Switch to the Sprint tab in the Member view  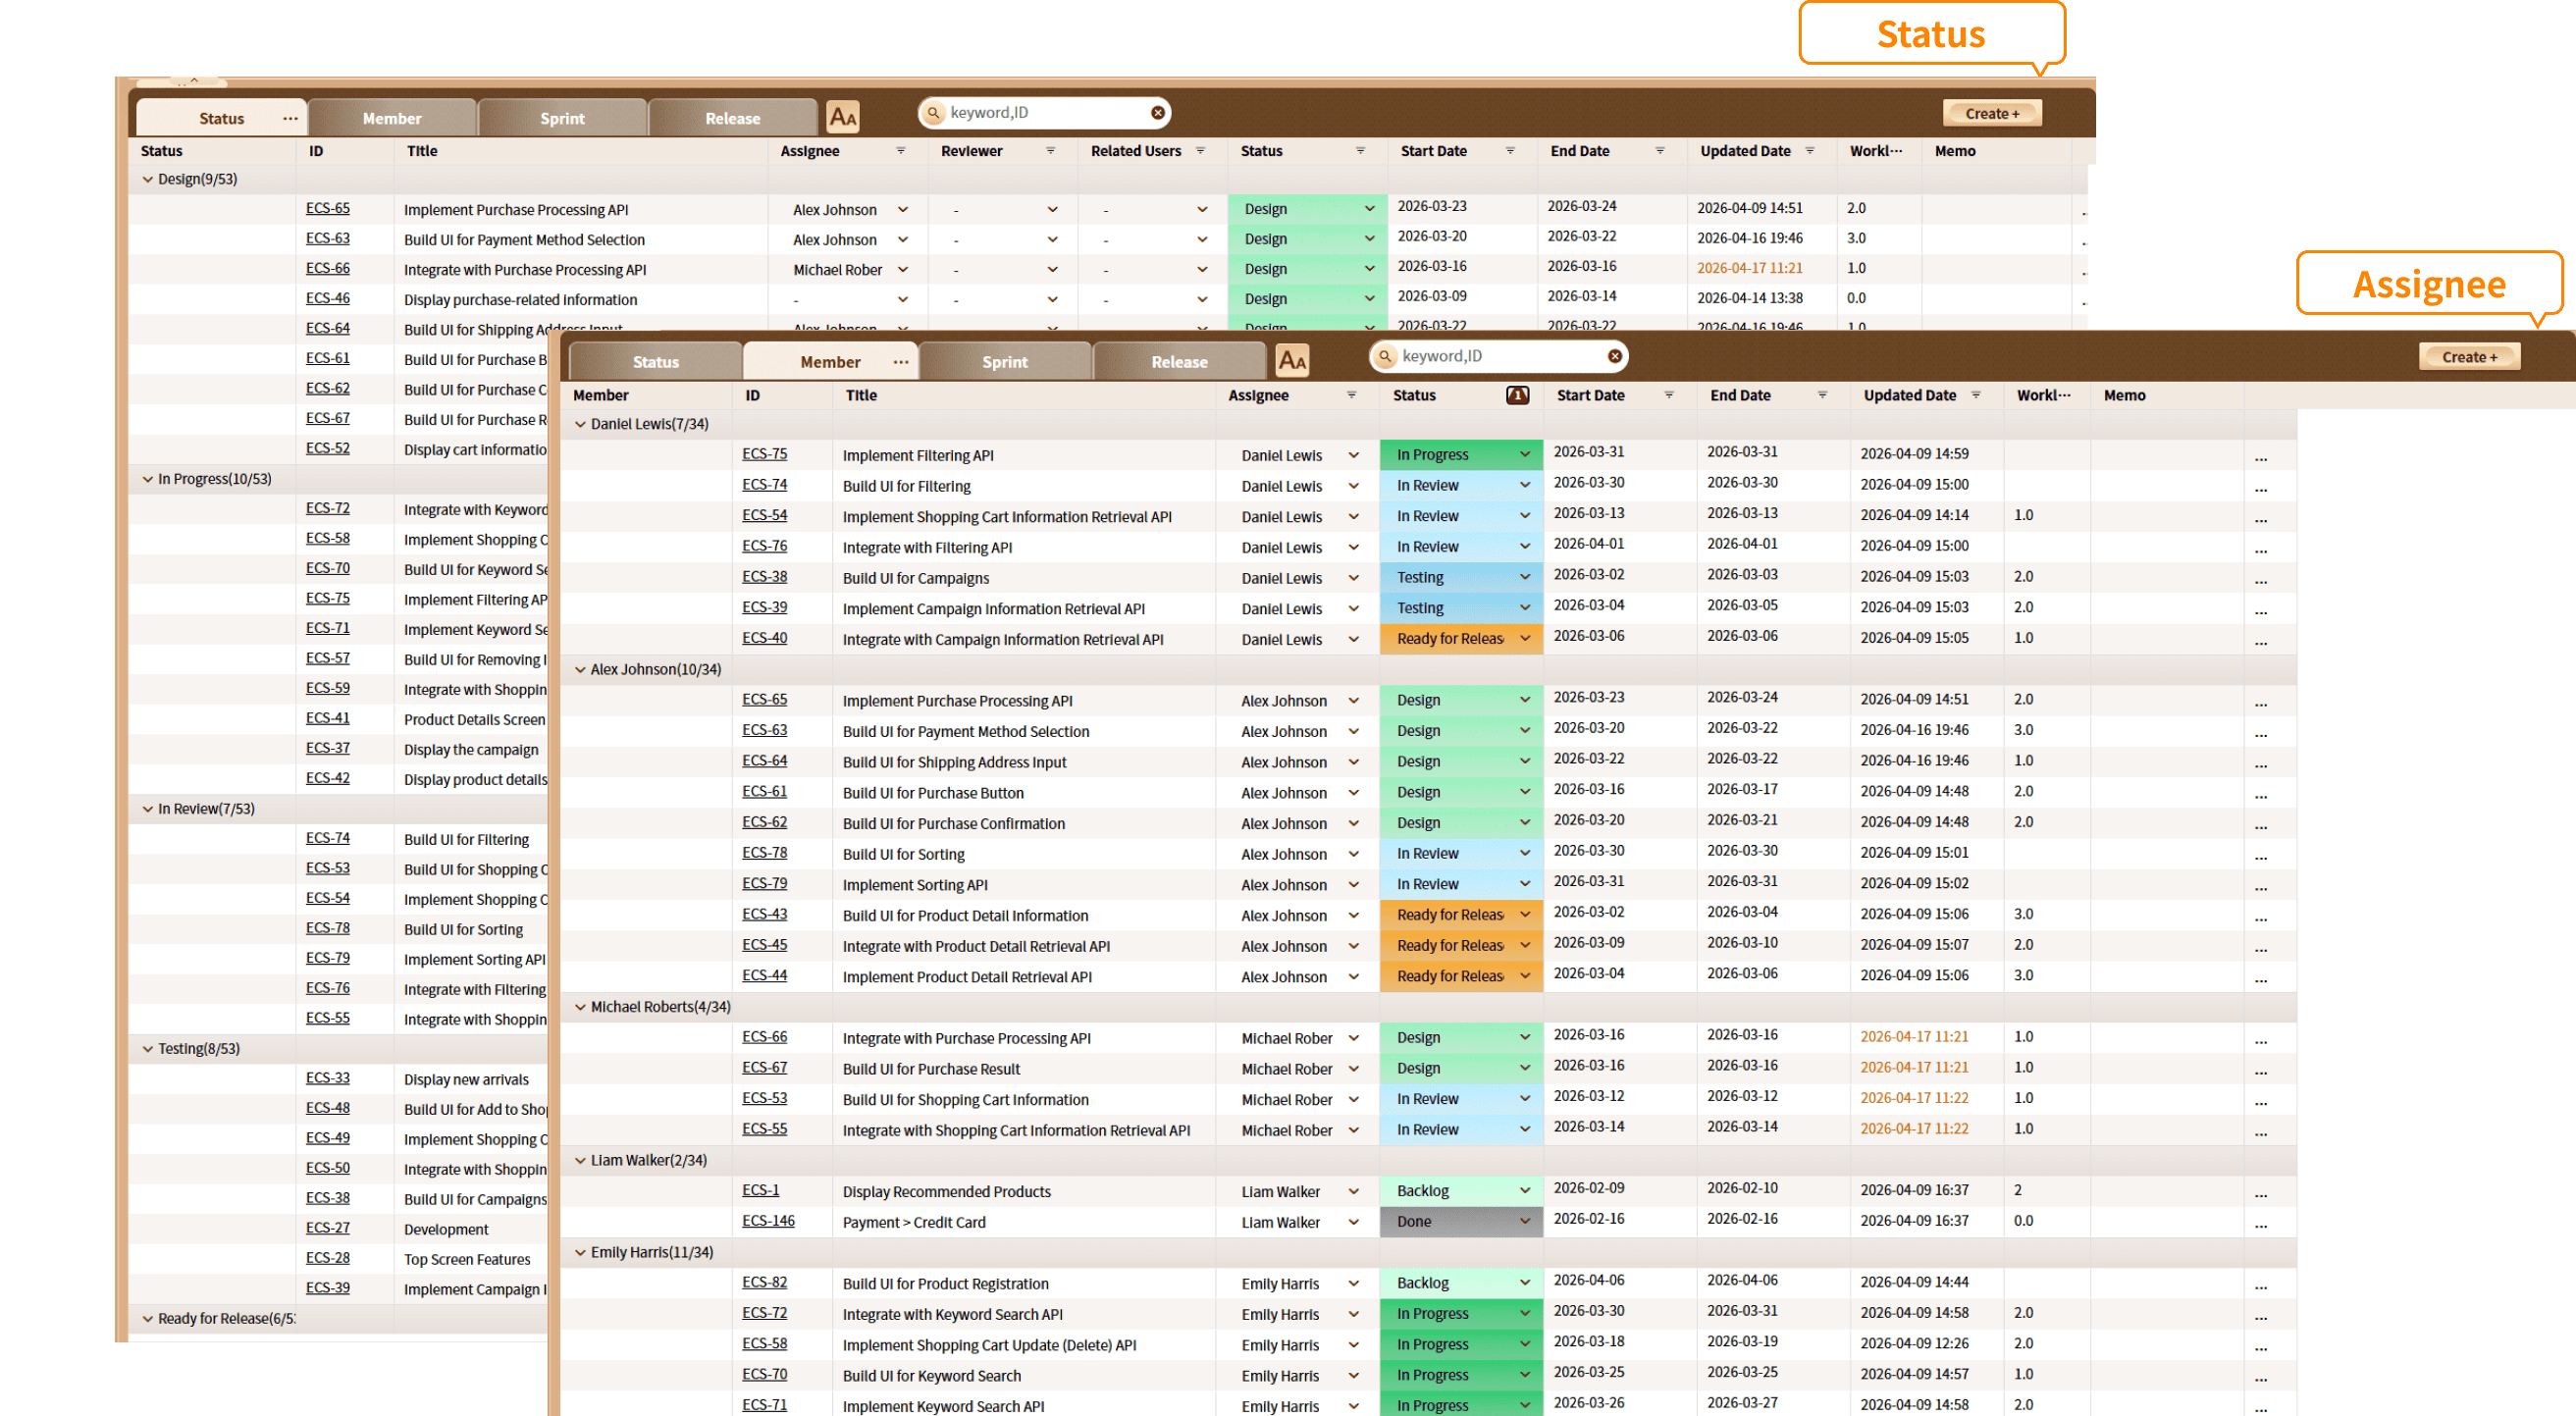1004,362
